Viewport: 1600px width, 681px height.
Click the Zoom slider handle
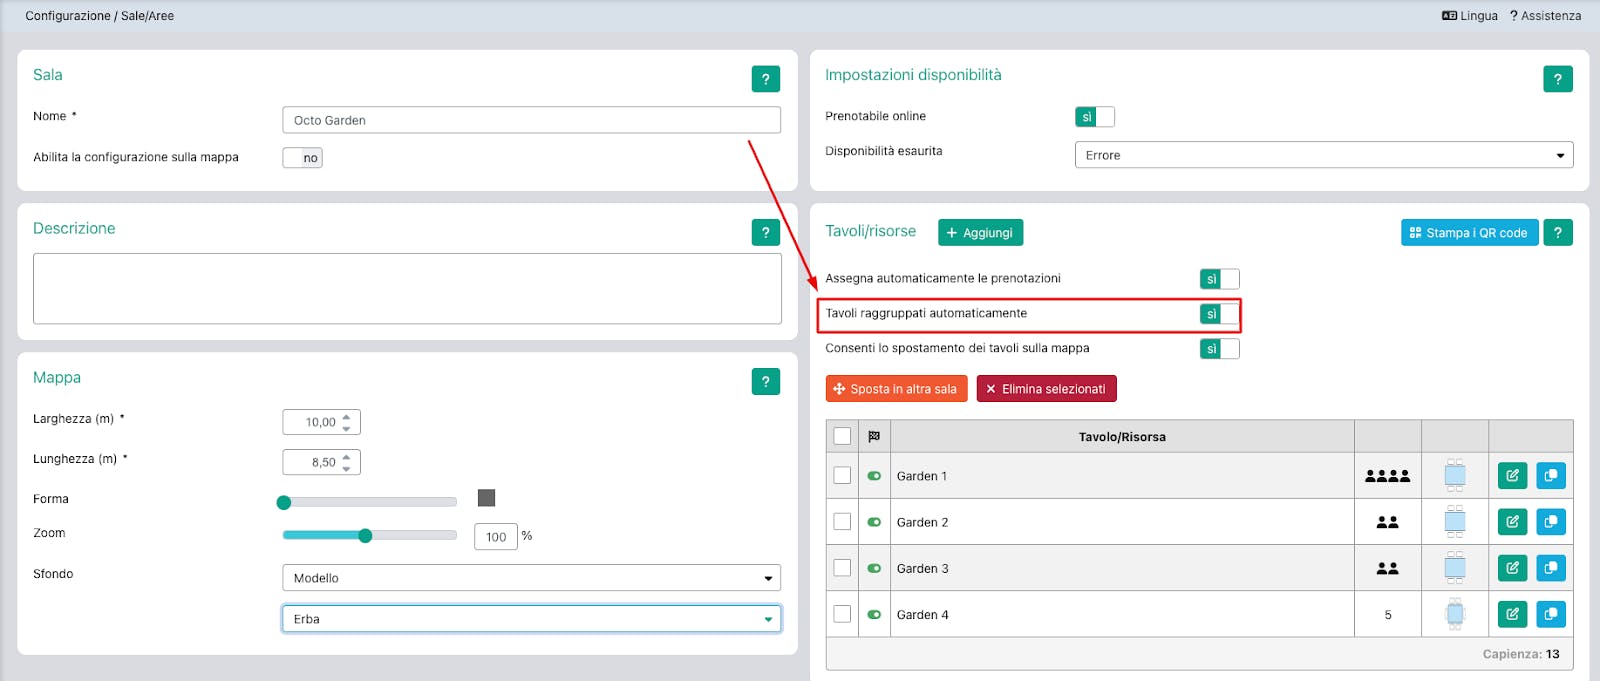click(x=365, y=536)
